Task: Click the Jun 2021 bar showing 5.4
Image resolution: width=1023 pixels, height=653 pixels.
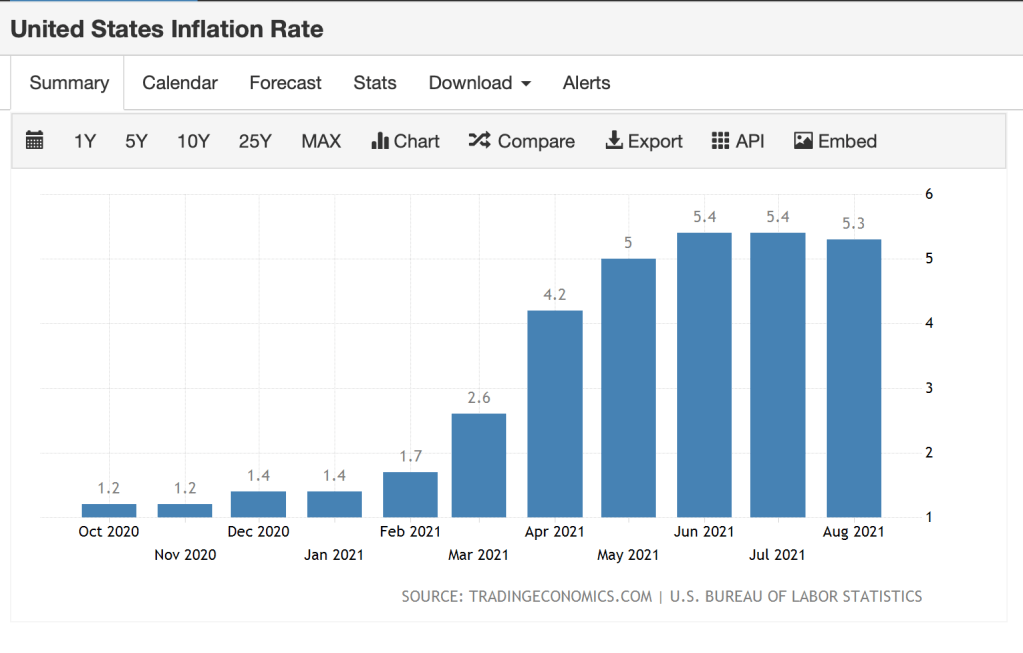Action: point(704,375)
